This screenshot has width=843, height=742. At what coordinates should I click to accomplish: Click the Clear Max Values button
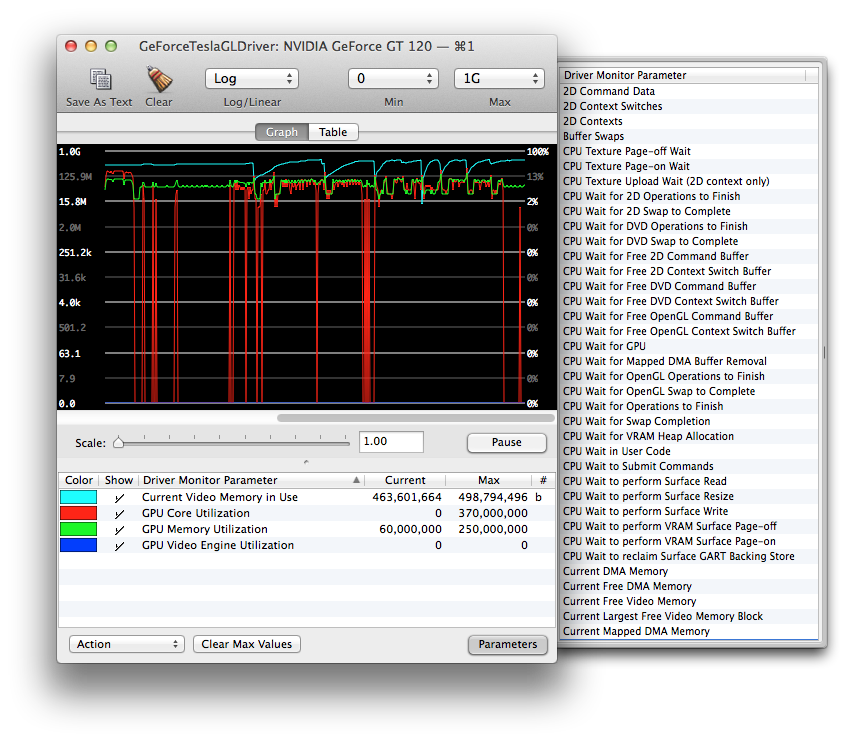[x=247, y=644]
